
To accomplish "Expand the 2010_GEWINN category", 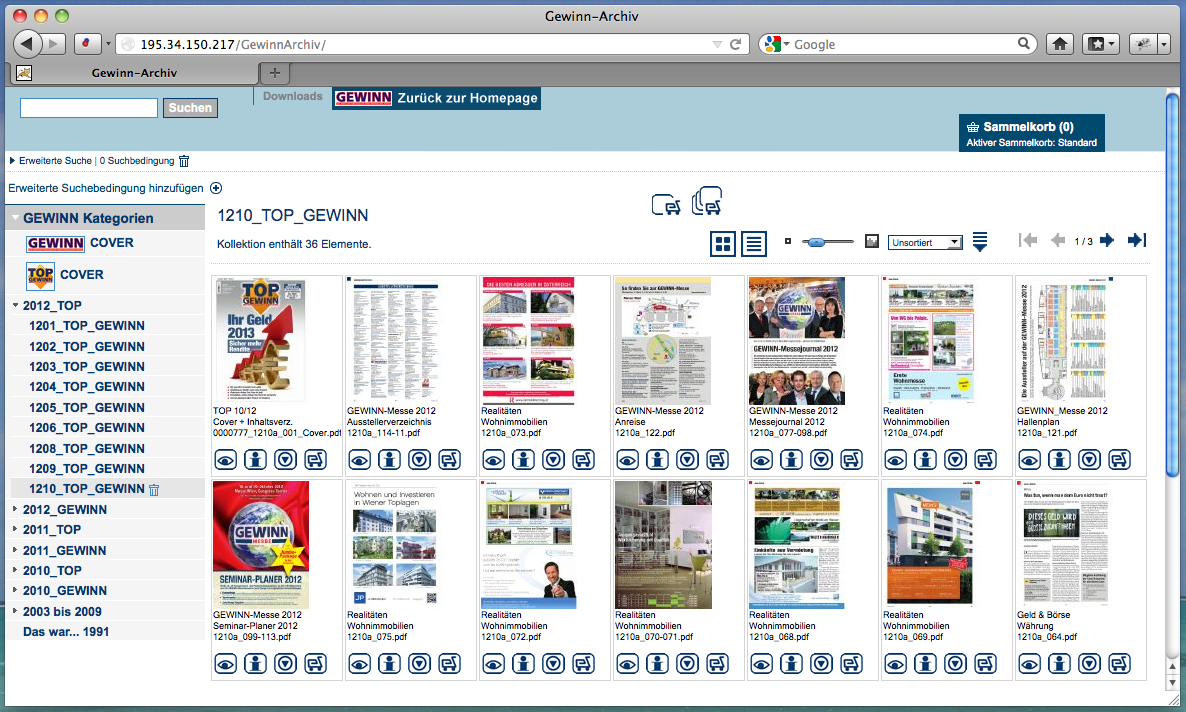I will pyautogui.click(x=15, y=590).
